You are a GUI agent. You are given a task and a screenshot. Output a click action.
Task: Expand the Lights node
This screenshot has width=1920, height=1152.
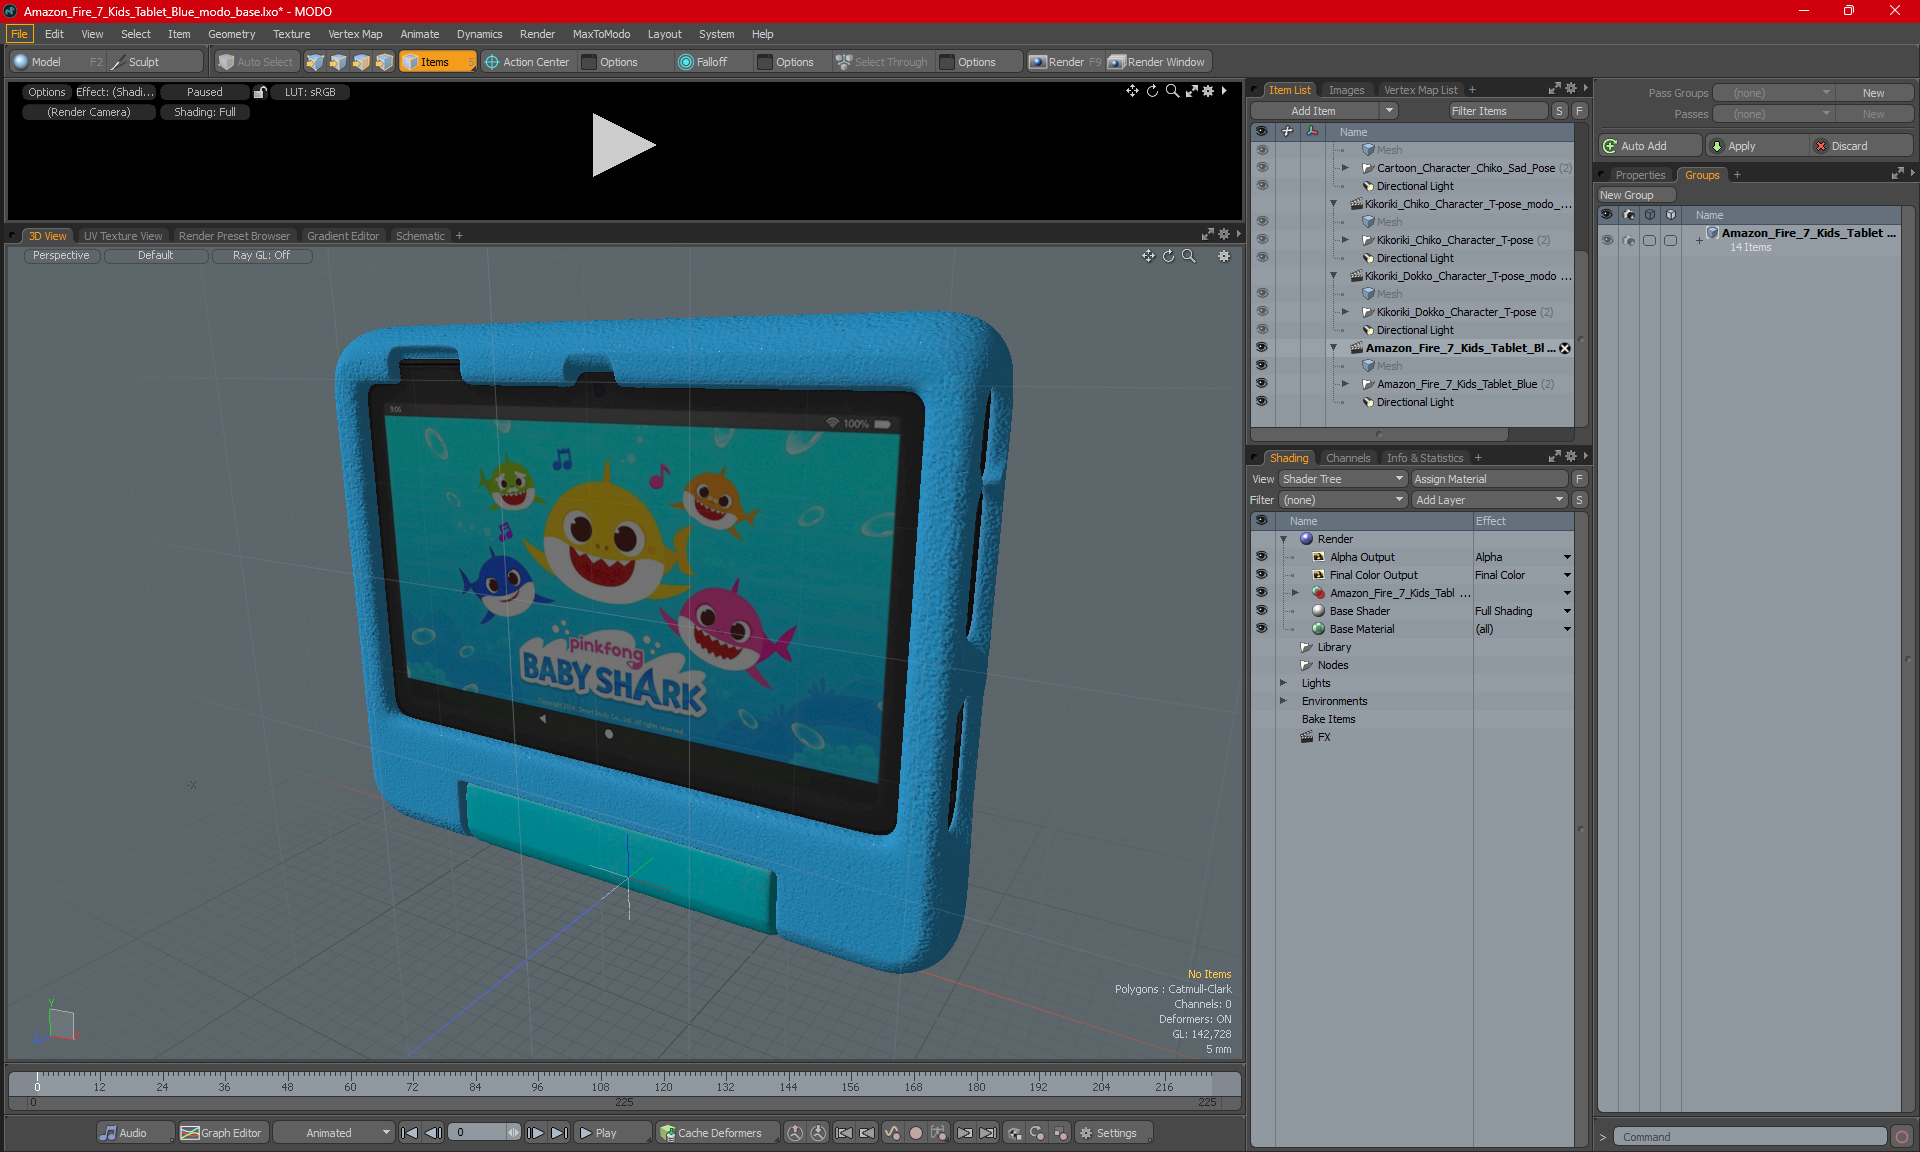click(1283, 683)
